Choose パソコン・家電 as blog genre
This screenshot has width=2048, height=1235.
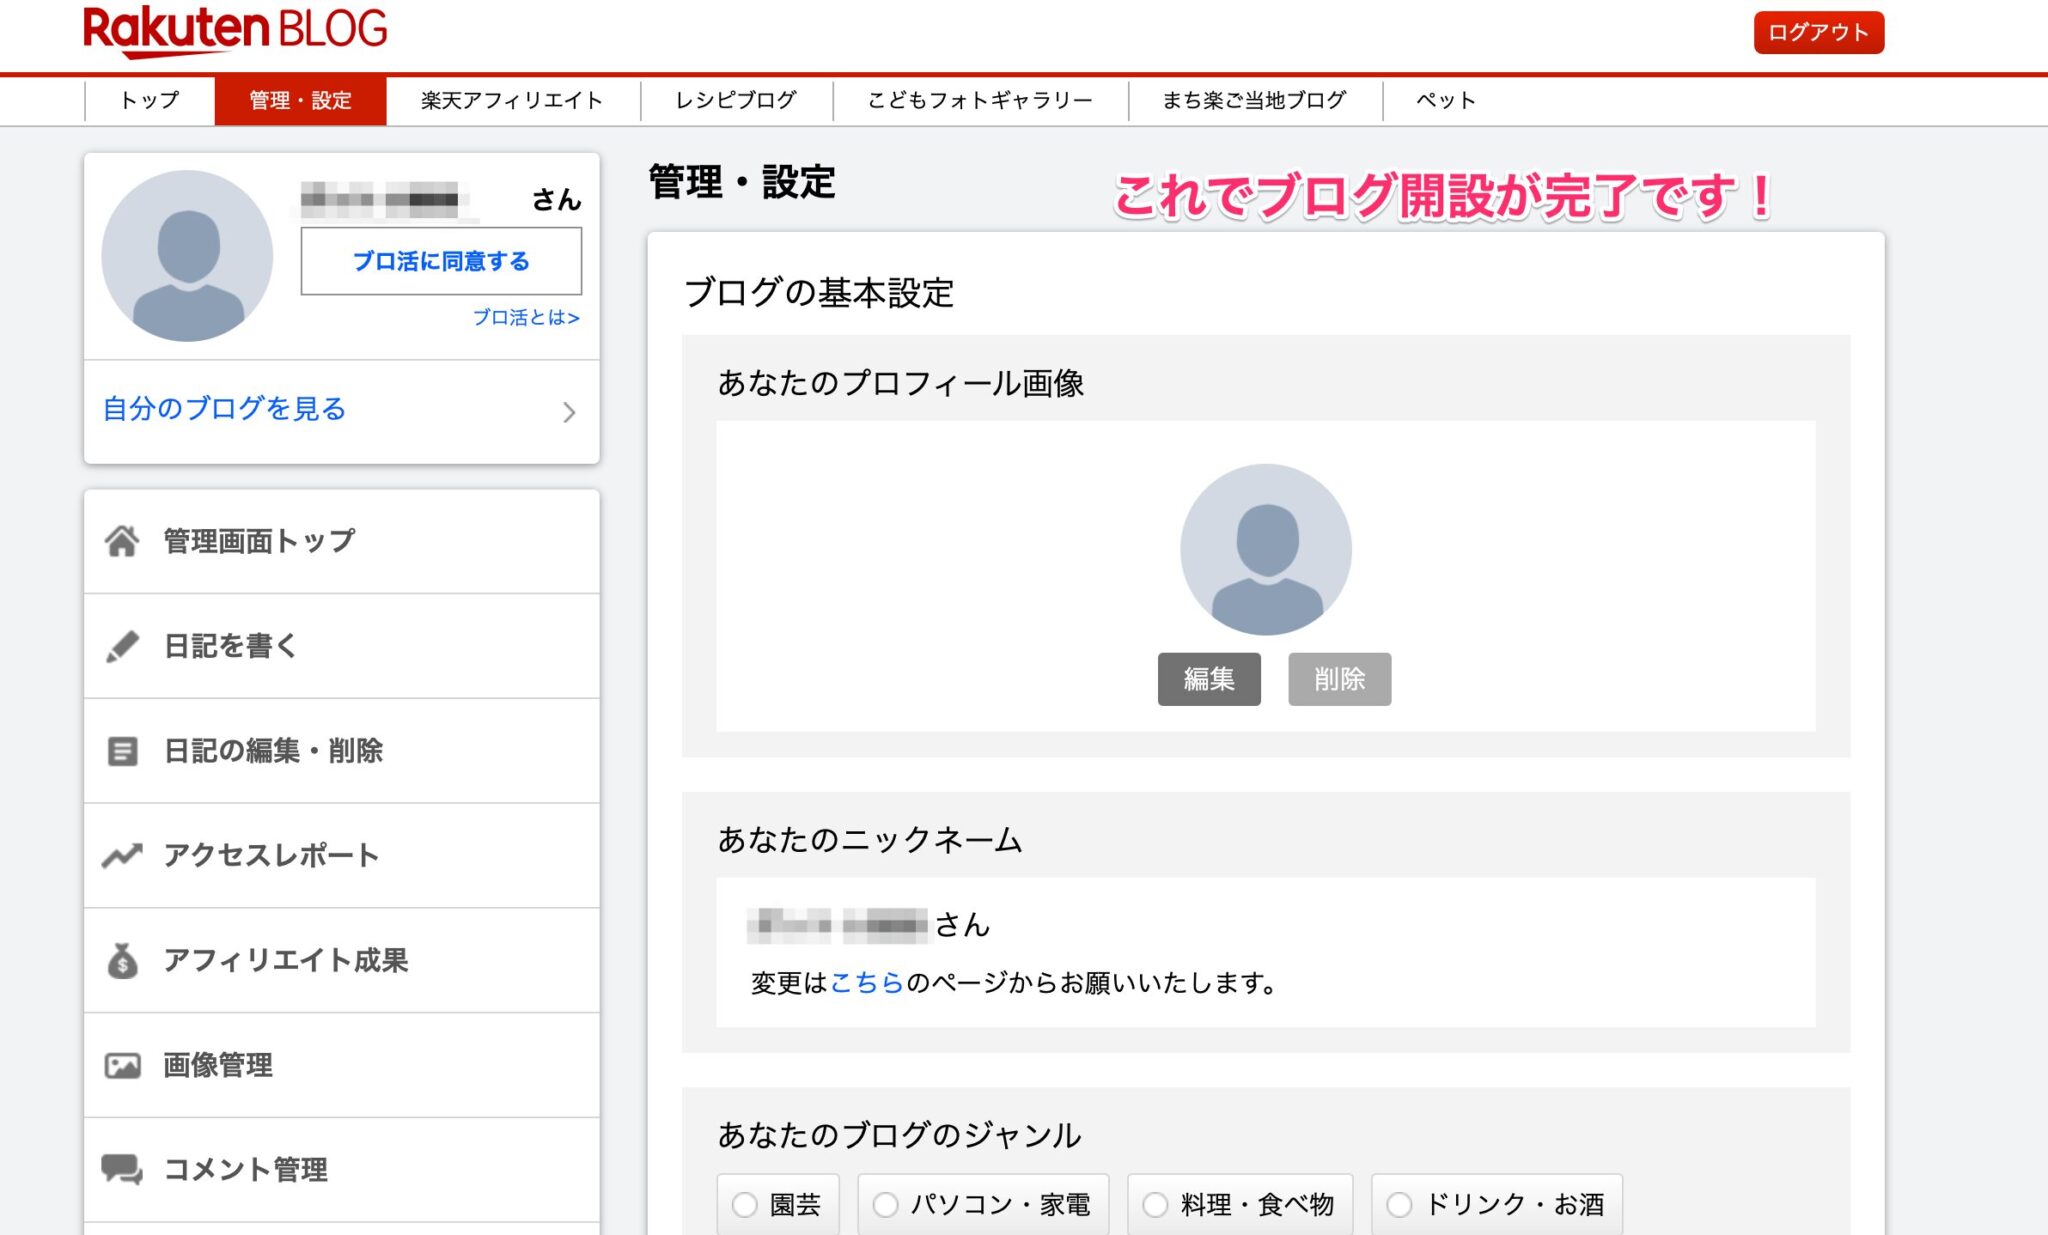coord(884,1206)
